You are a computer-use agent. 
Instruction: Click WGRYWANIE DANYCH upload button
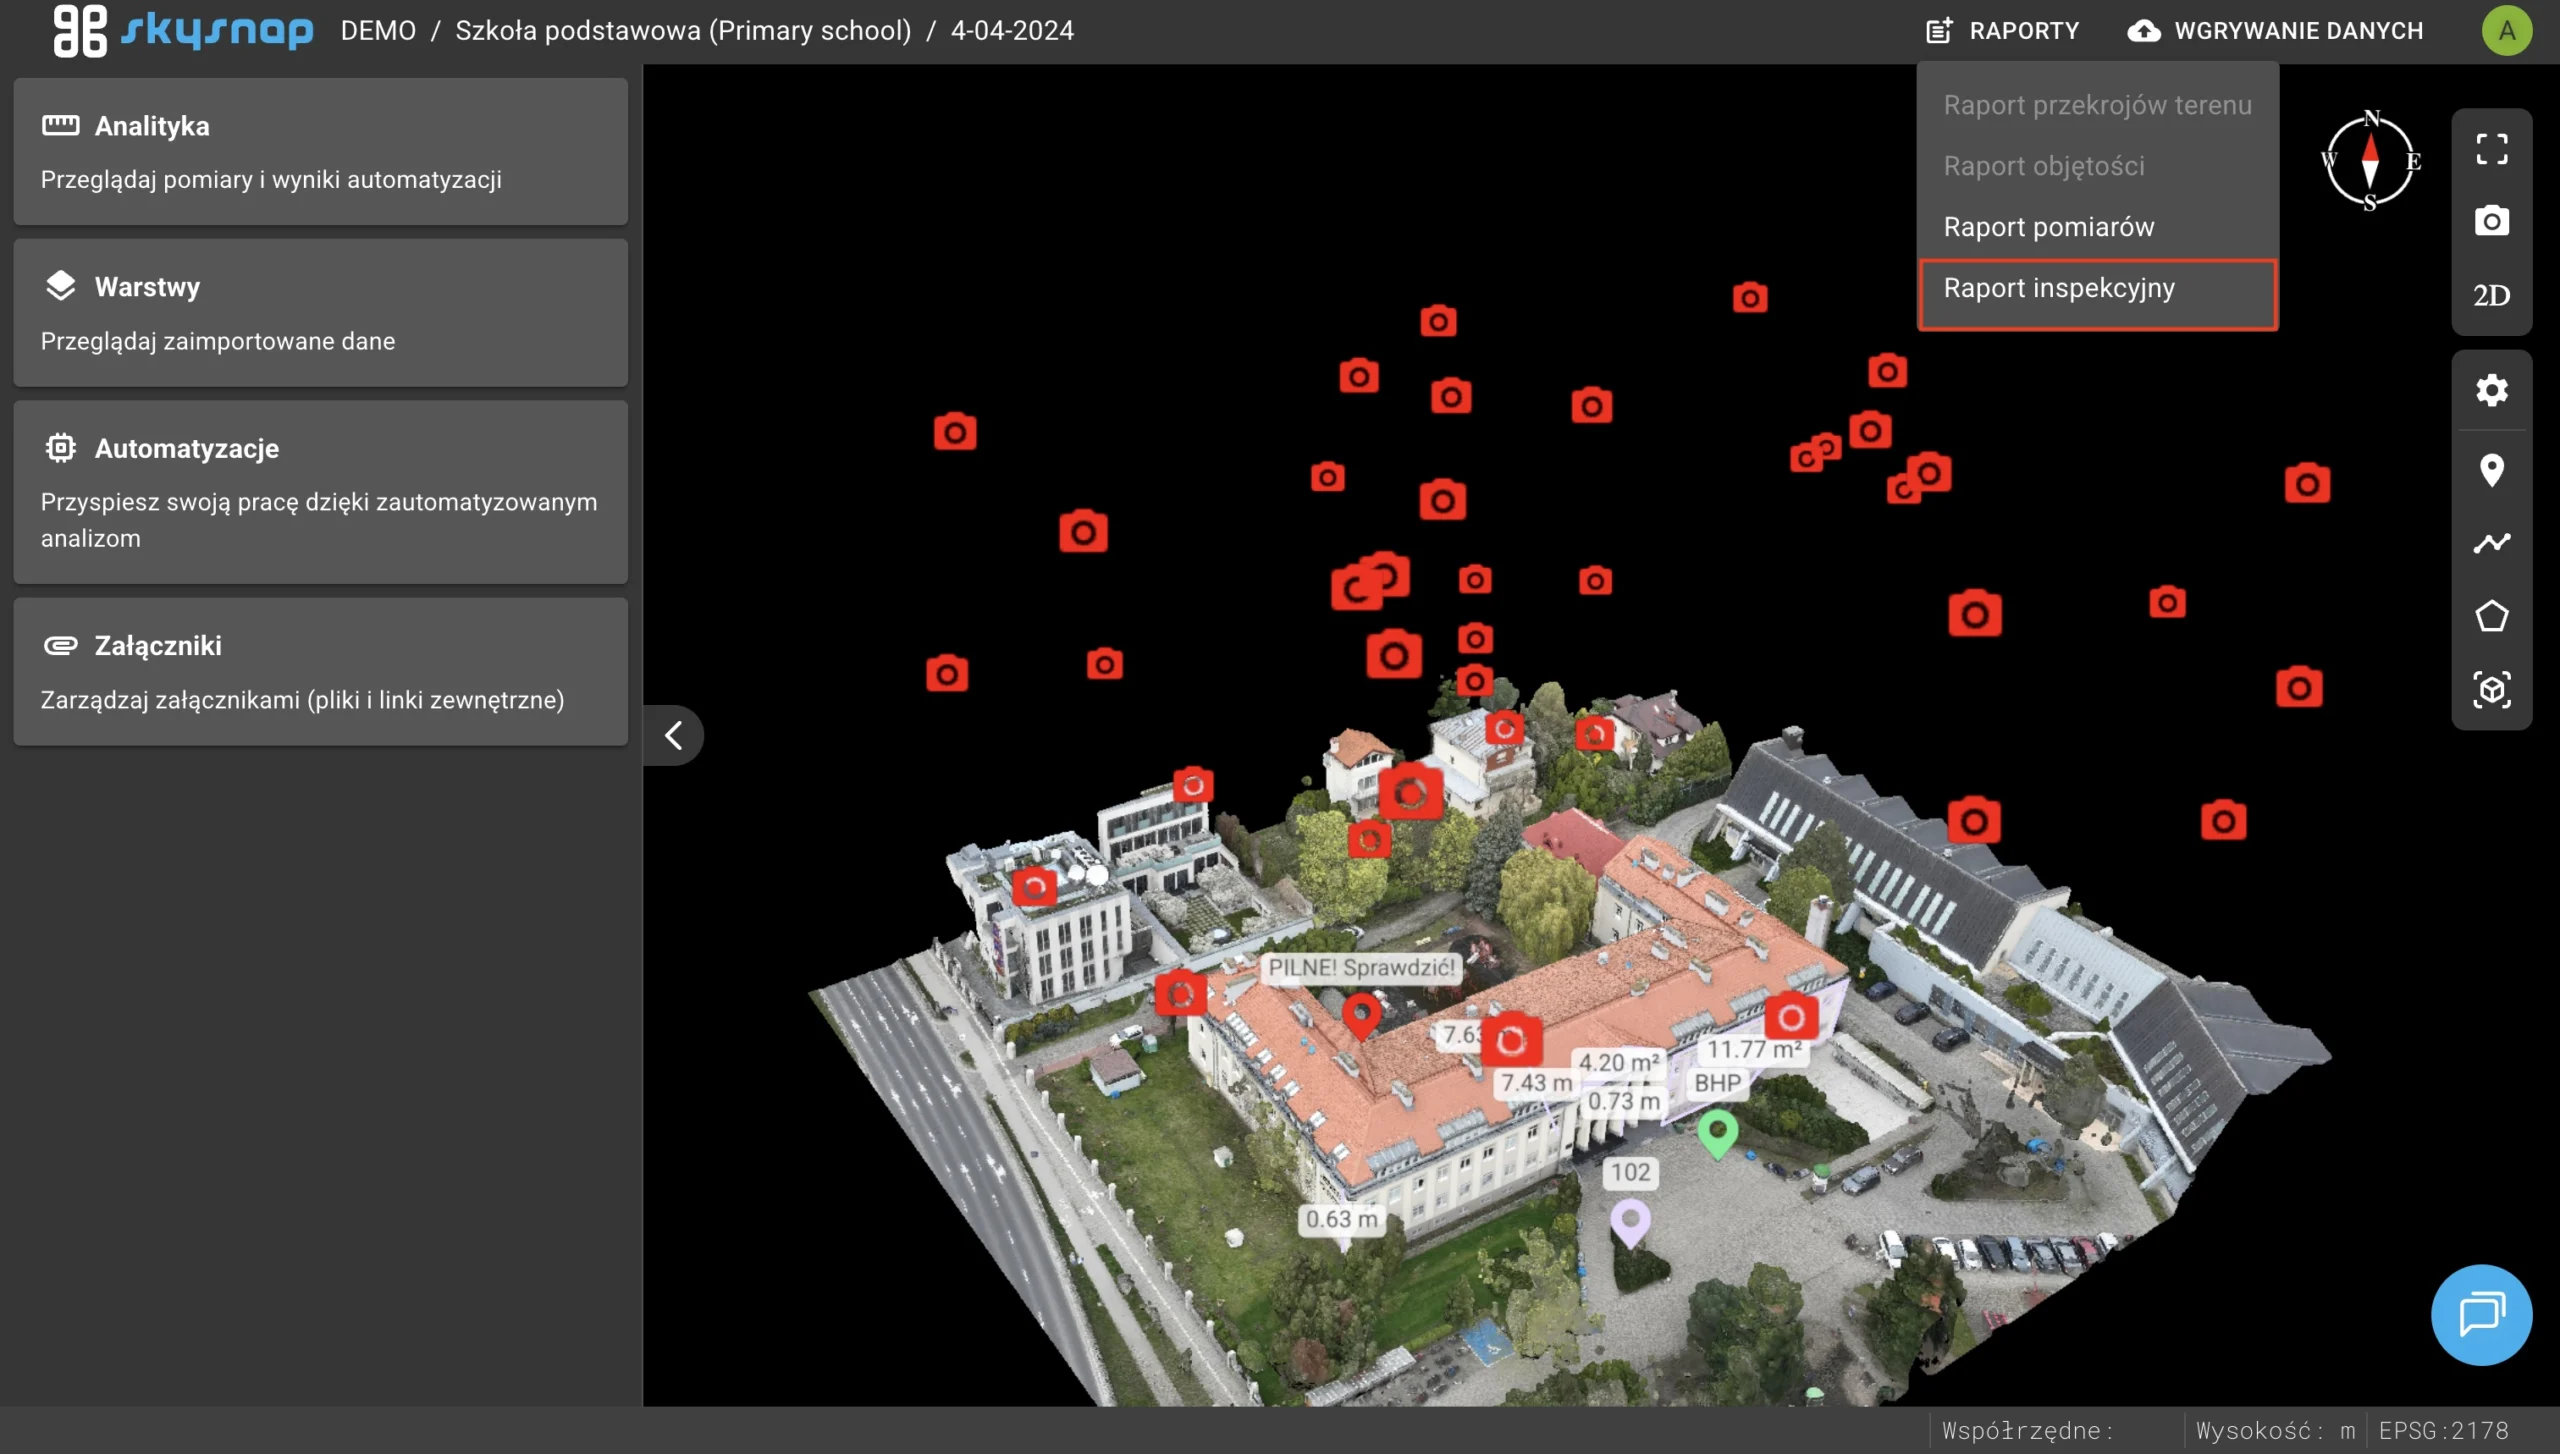[x=2276, y=30]
